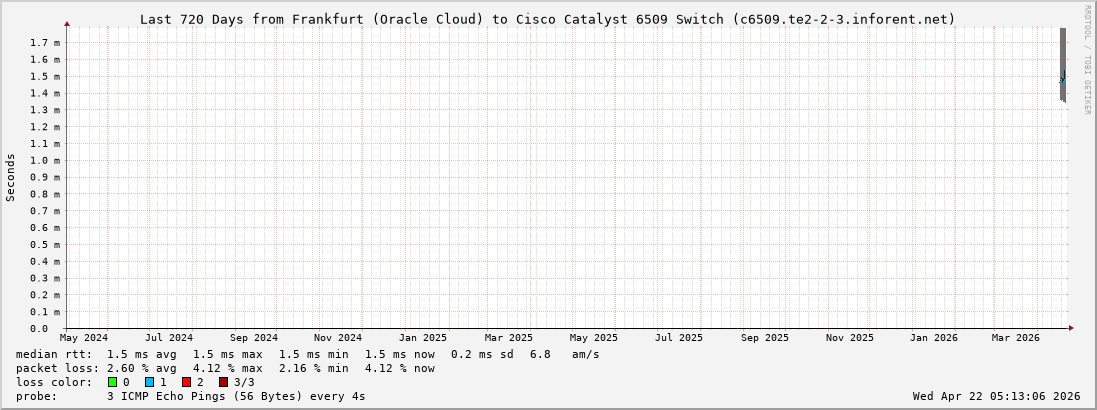This screenshot has height=410, width=1097.
Task: Select the Jan 2026 time axis label
Action: tap(933, 338)
